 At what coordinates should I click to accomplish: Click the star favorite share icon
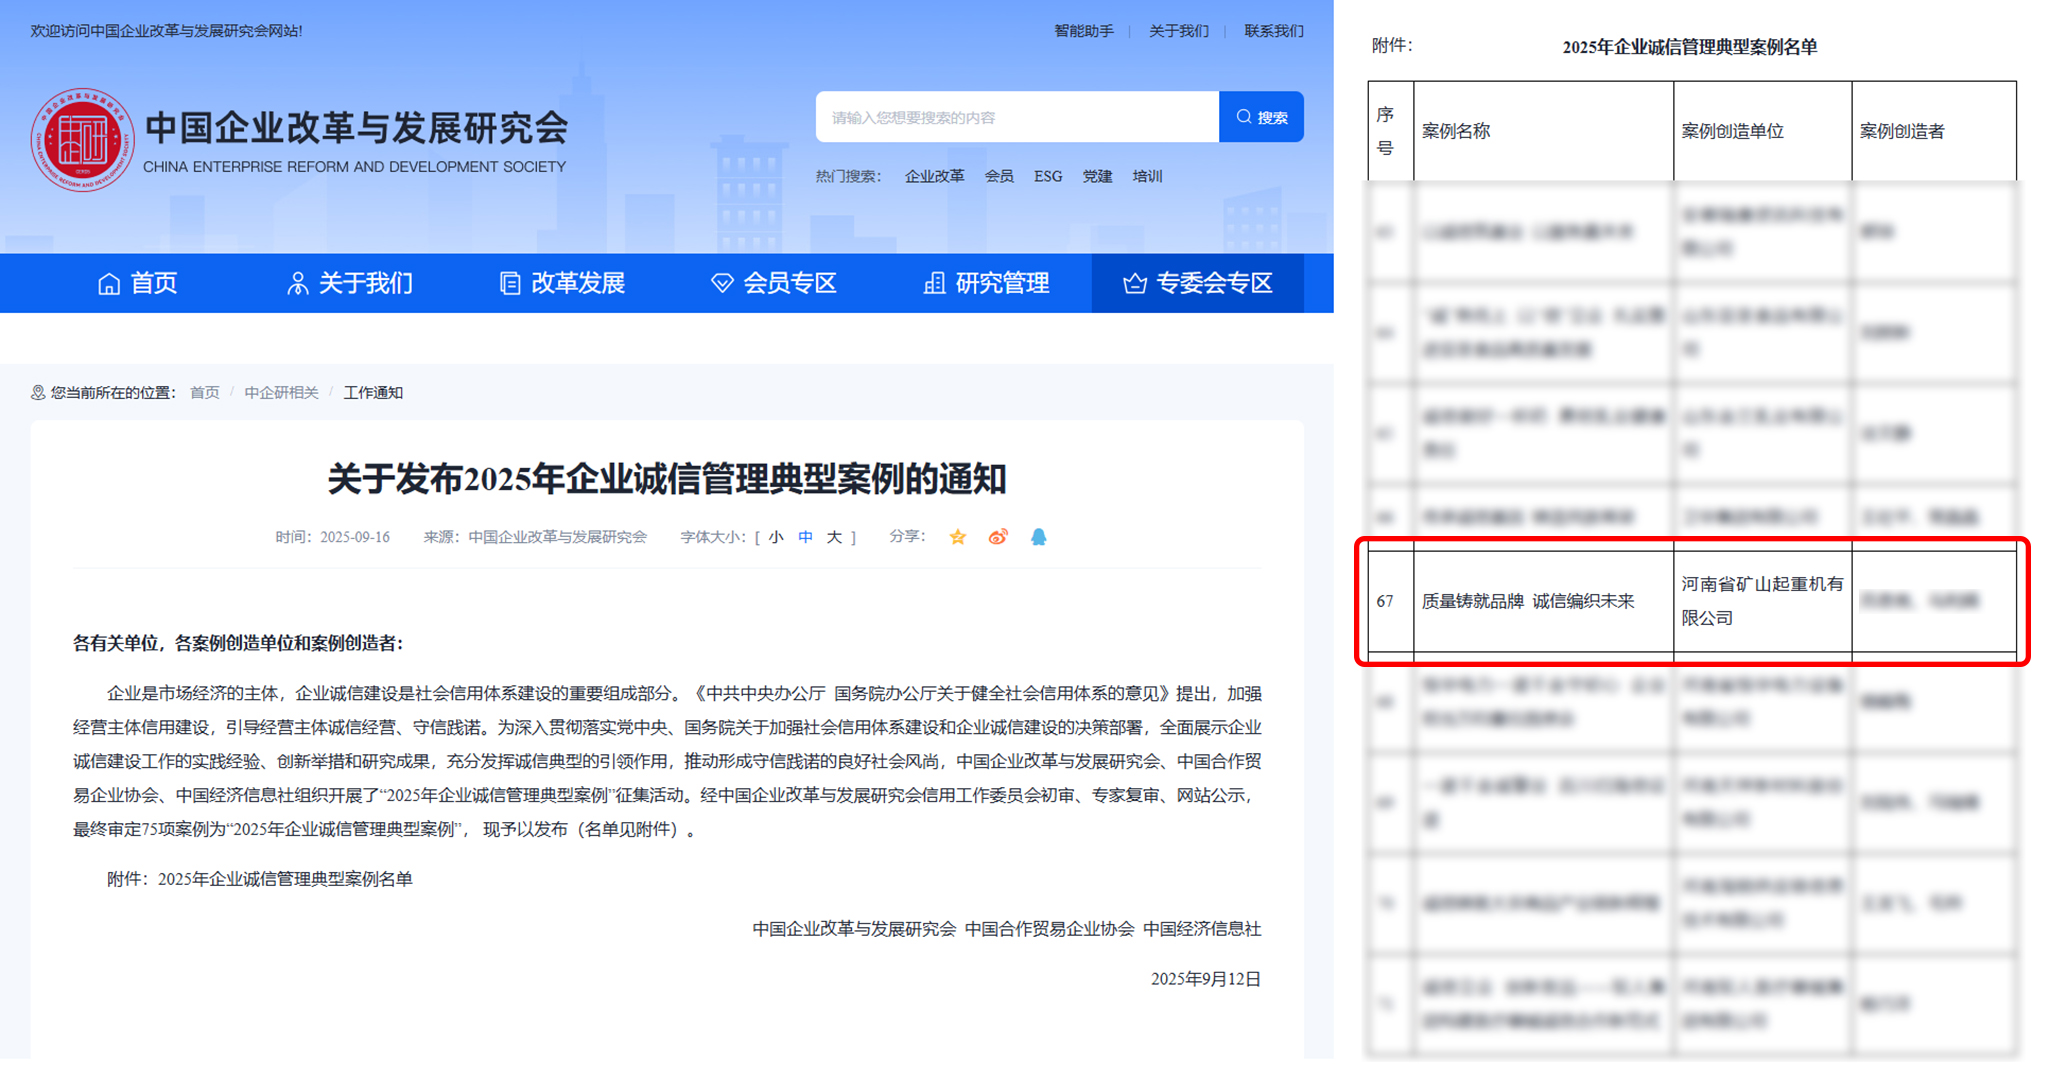point(957,537)
